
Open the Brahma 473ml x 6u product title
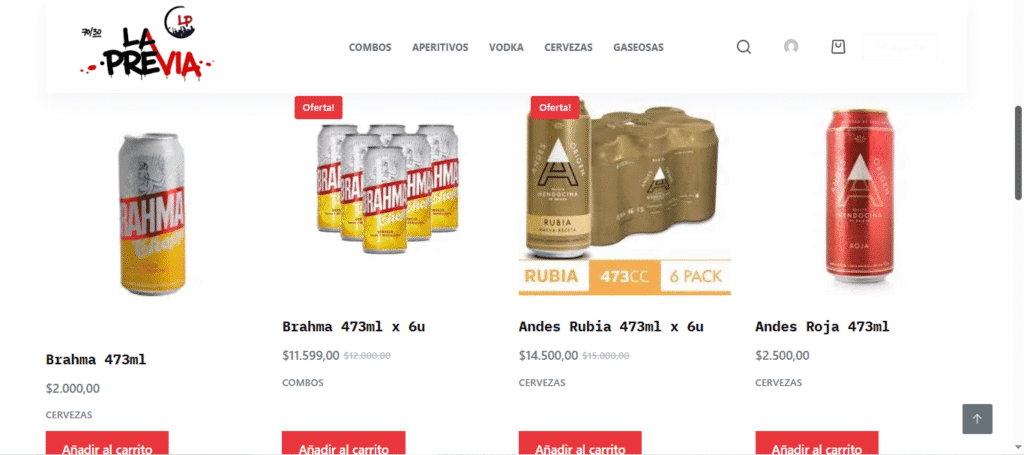(353, 326)
